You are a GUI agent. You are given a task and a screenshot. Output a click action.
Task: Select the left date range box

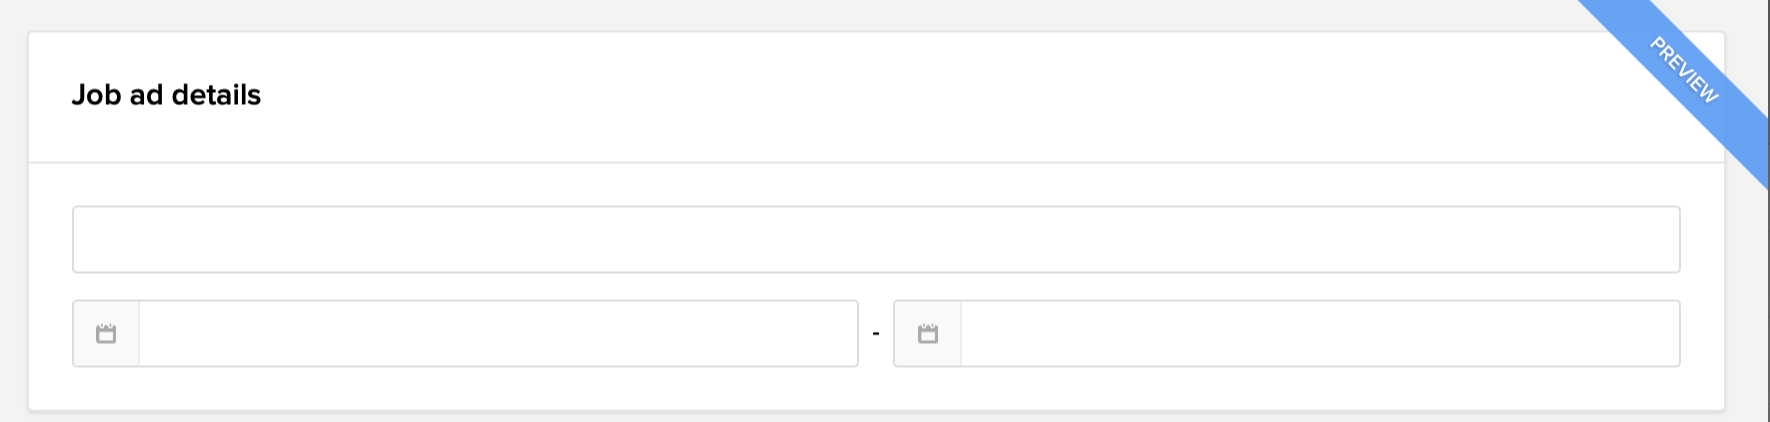[x=465, y=334]
